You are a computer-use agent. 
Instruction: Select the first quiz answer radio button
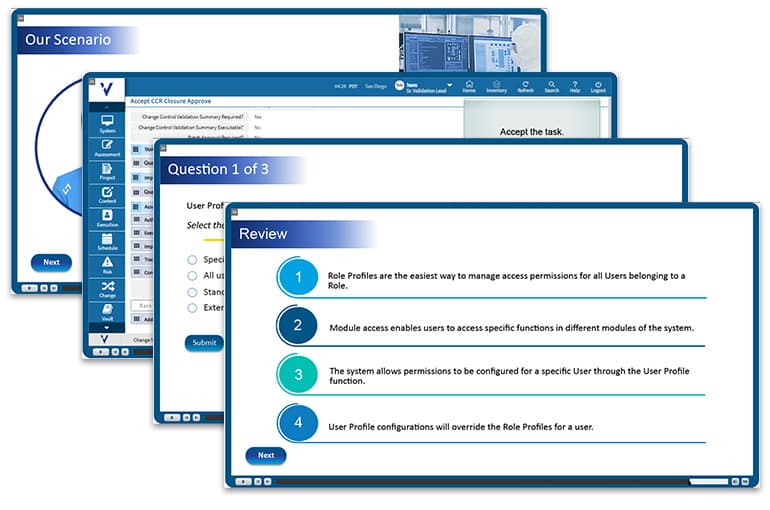tap(192, 259)
